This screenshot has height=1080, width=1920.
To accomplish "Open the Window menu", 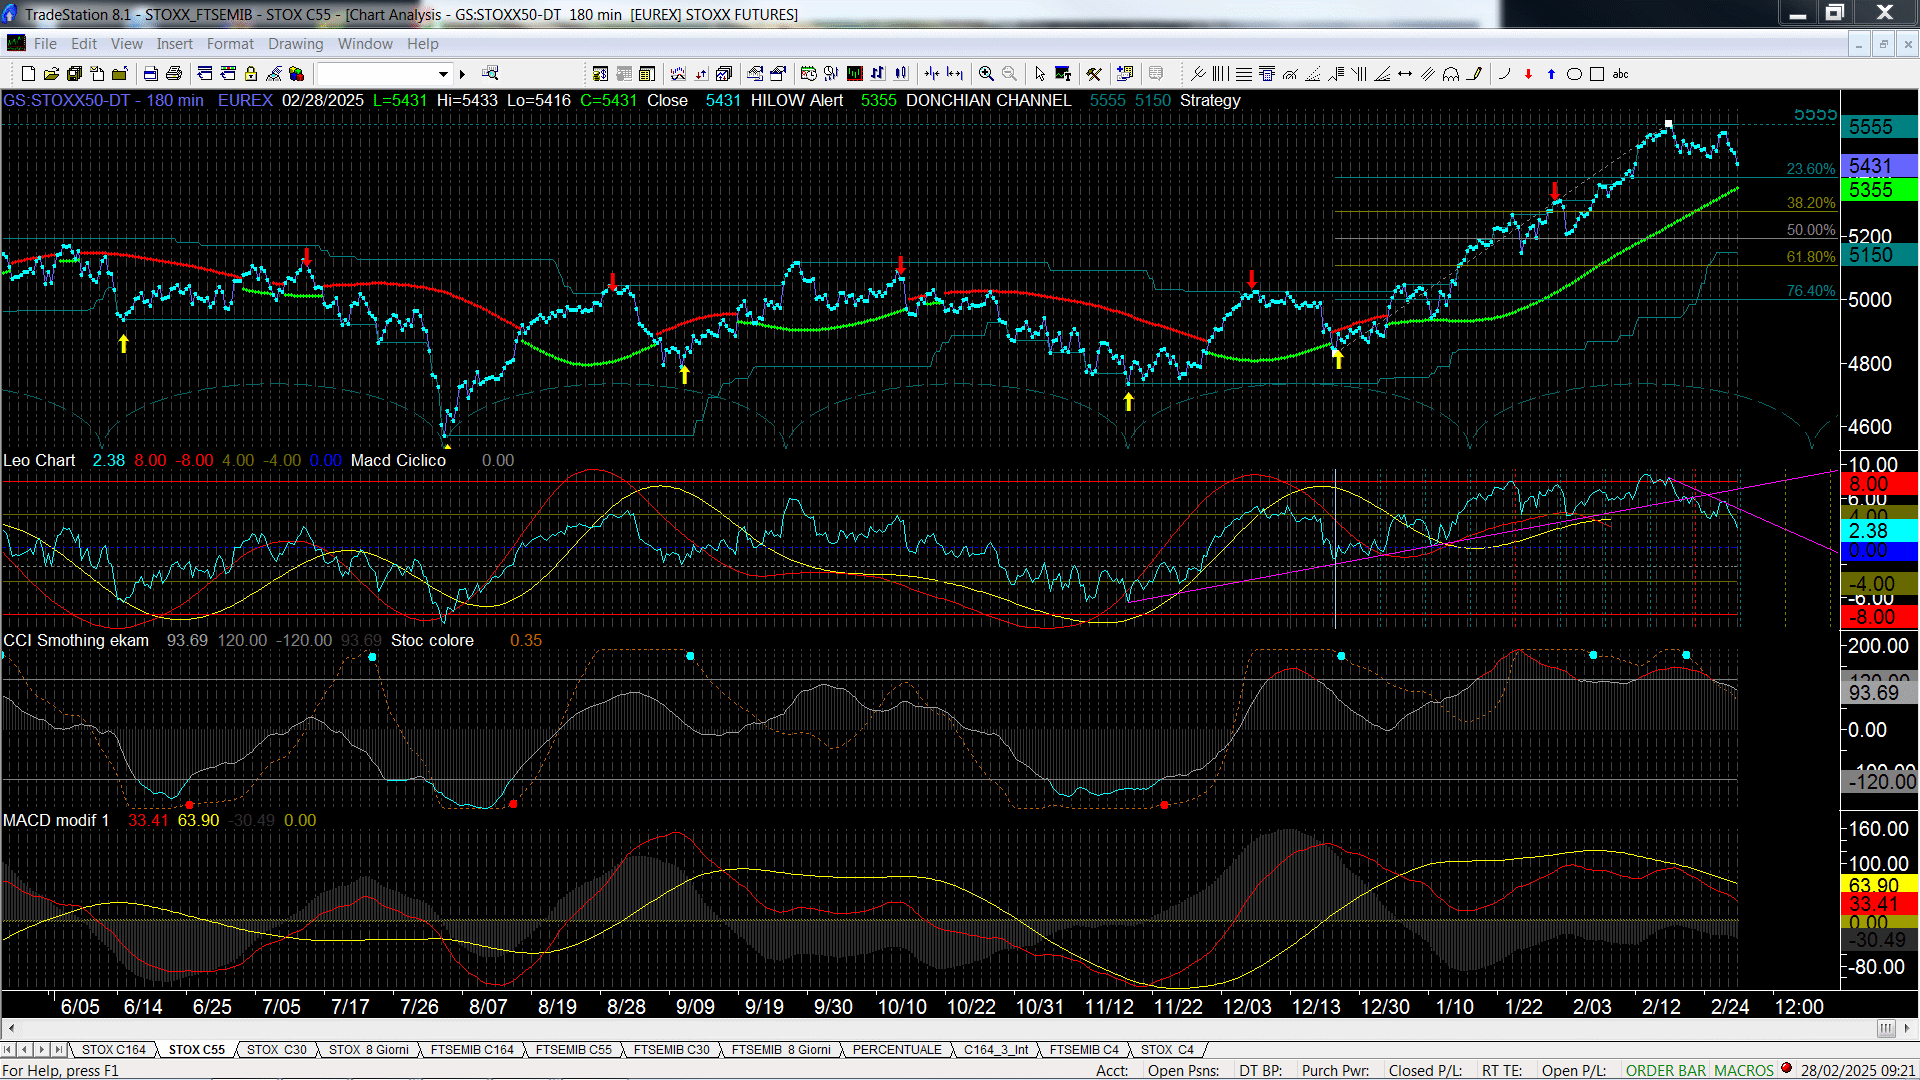I will (x=365, y=44).
